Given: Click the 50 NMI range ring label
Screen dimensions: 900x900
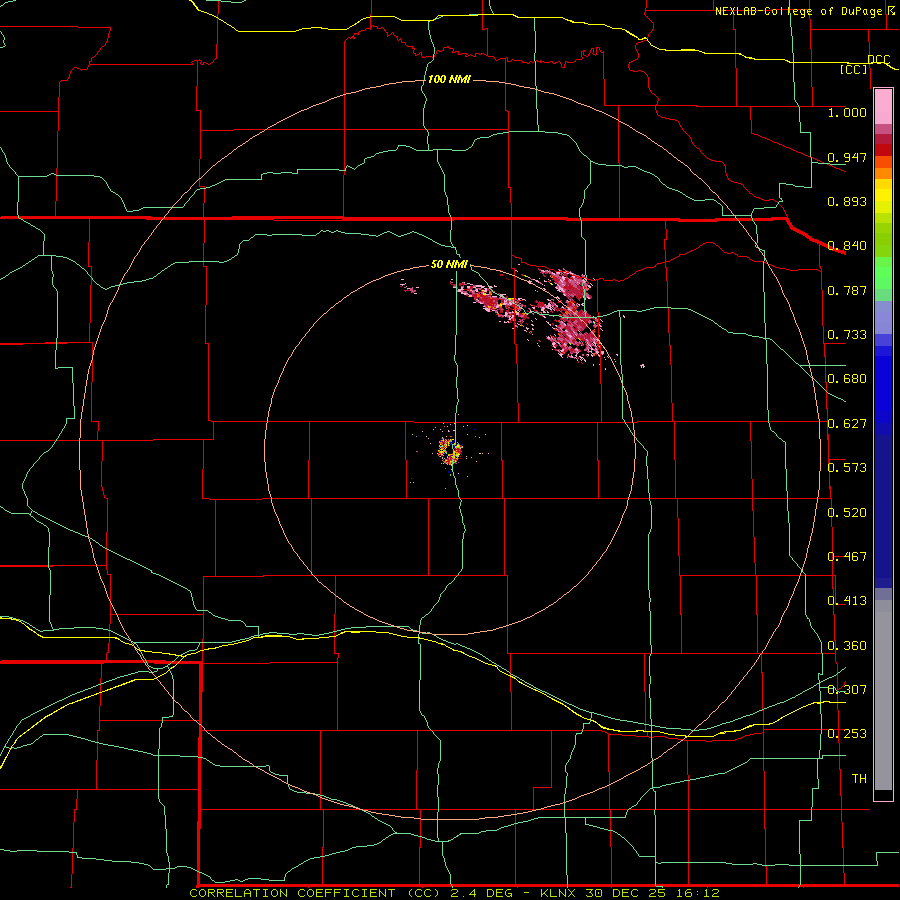Looking at the screenshot, I should pos(449,264).
